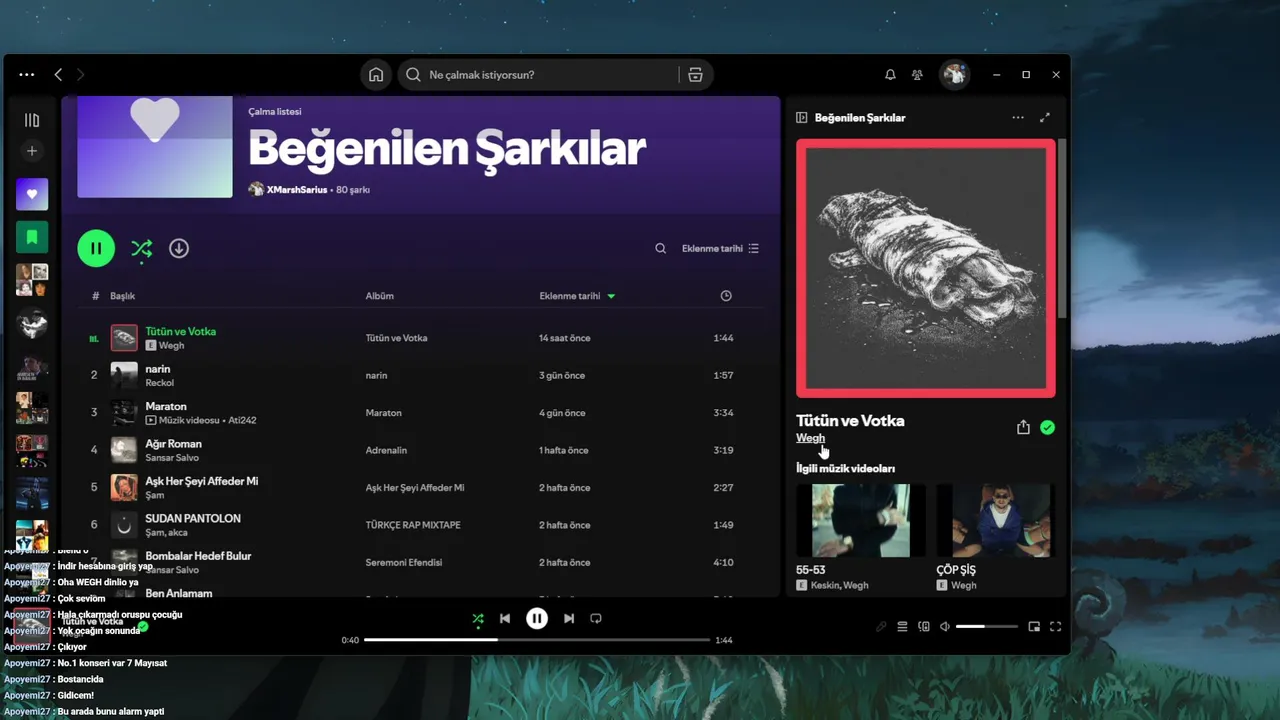Open artist Reckol link

(x=159, y=383)
